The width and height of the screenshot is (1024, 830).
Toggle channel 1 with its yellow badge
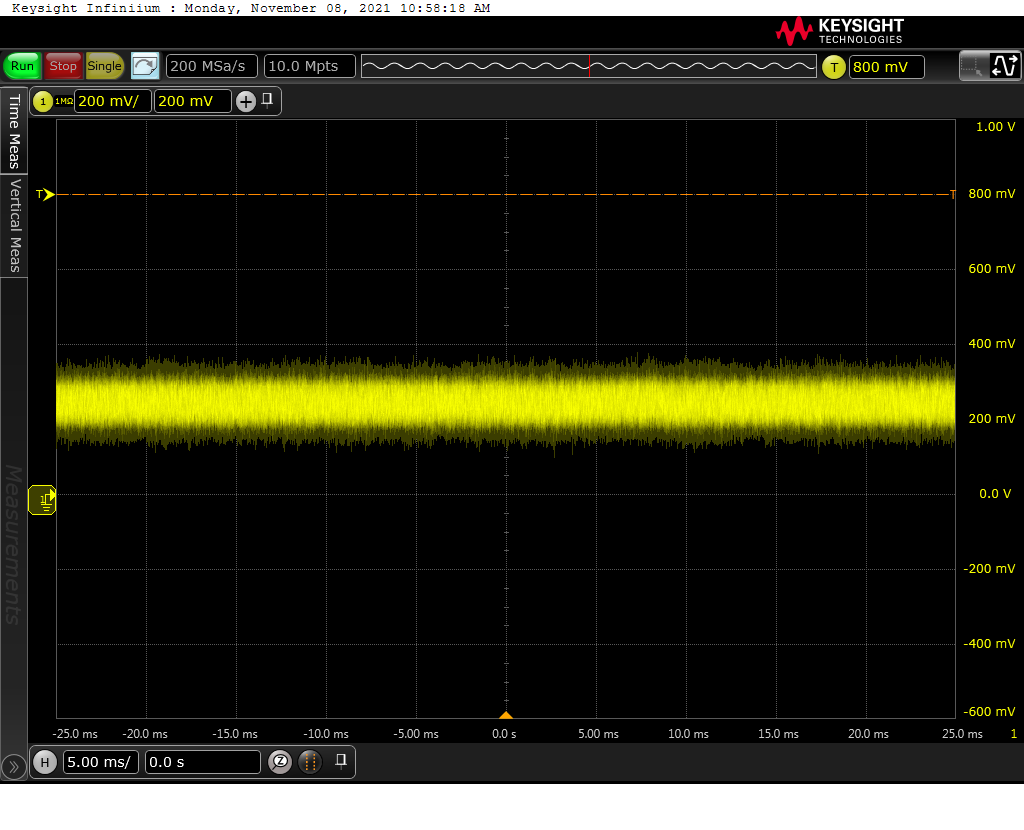[x=42, y=101]
